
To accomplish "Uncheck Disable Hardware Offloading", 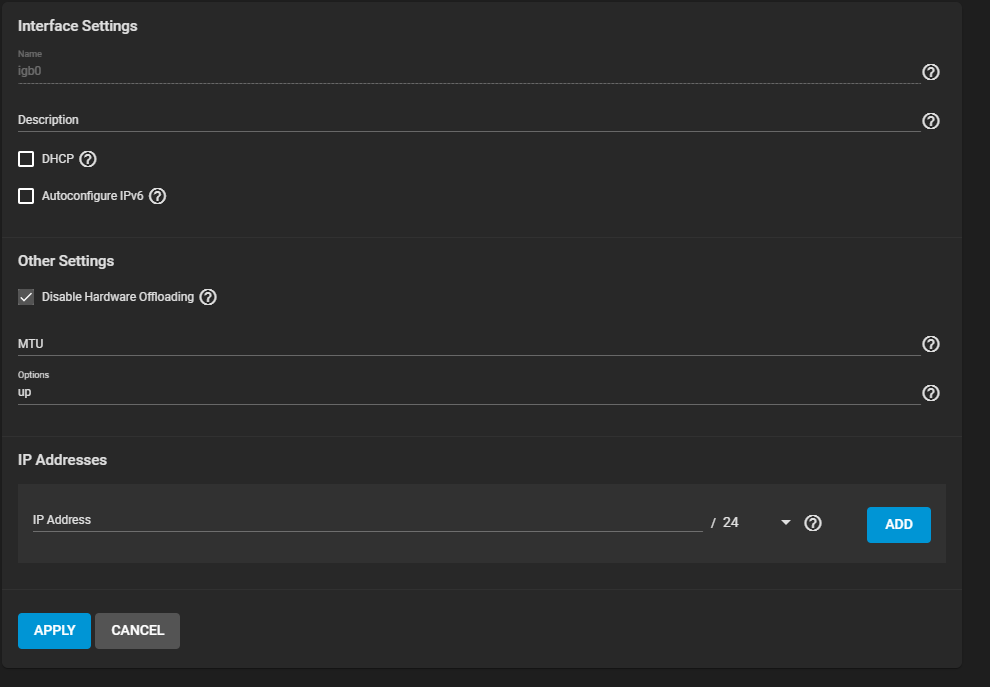I will point(26,297).
